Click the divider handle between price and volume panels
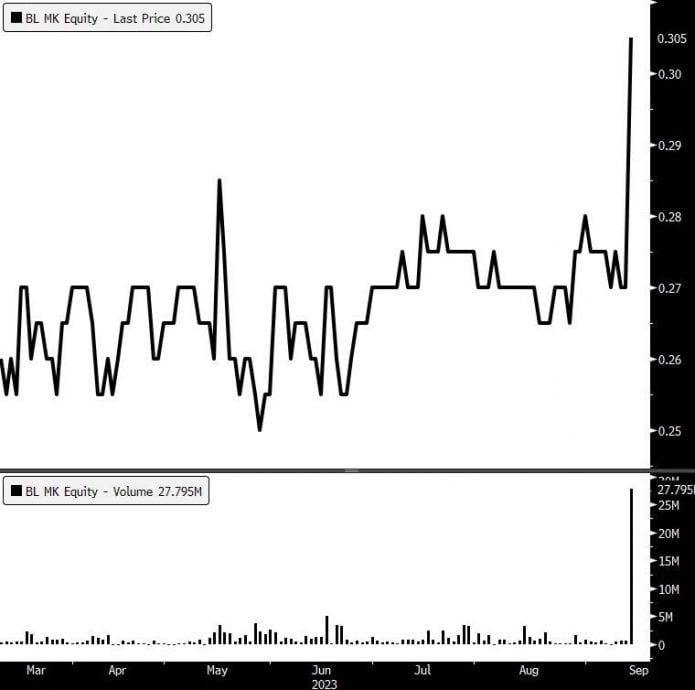Screen dimensions: 695x690 (351, 470)
